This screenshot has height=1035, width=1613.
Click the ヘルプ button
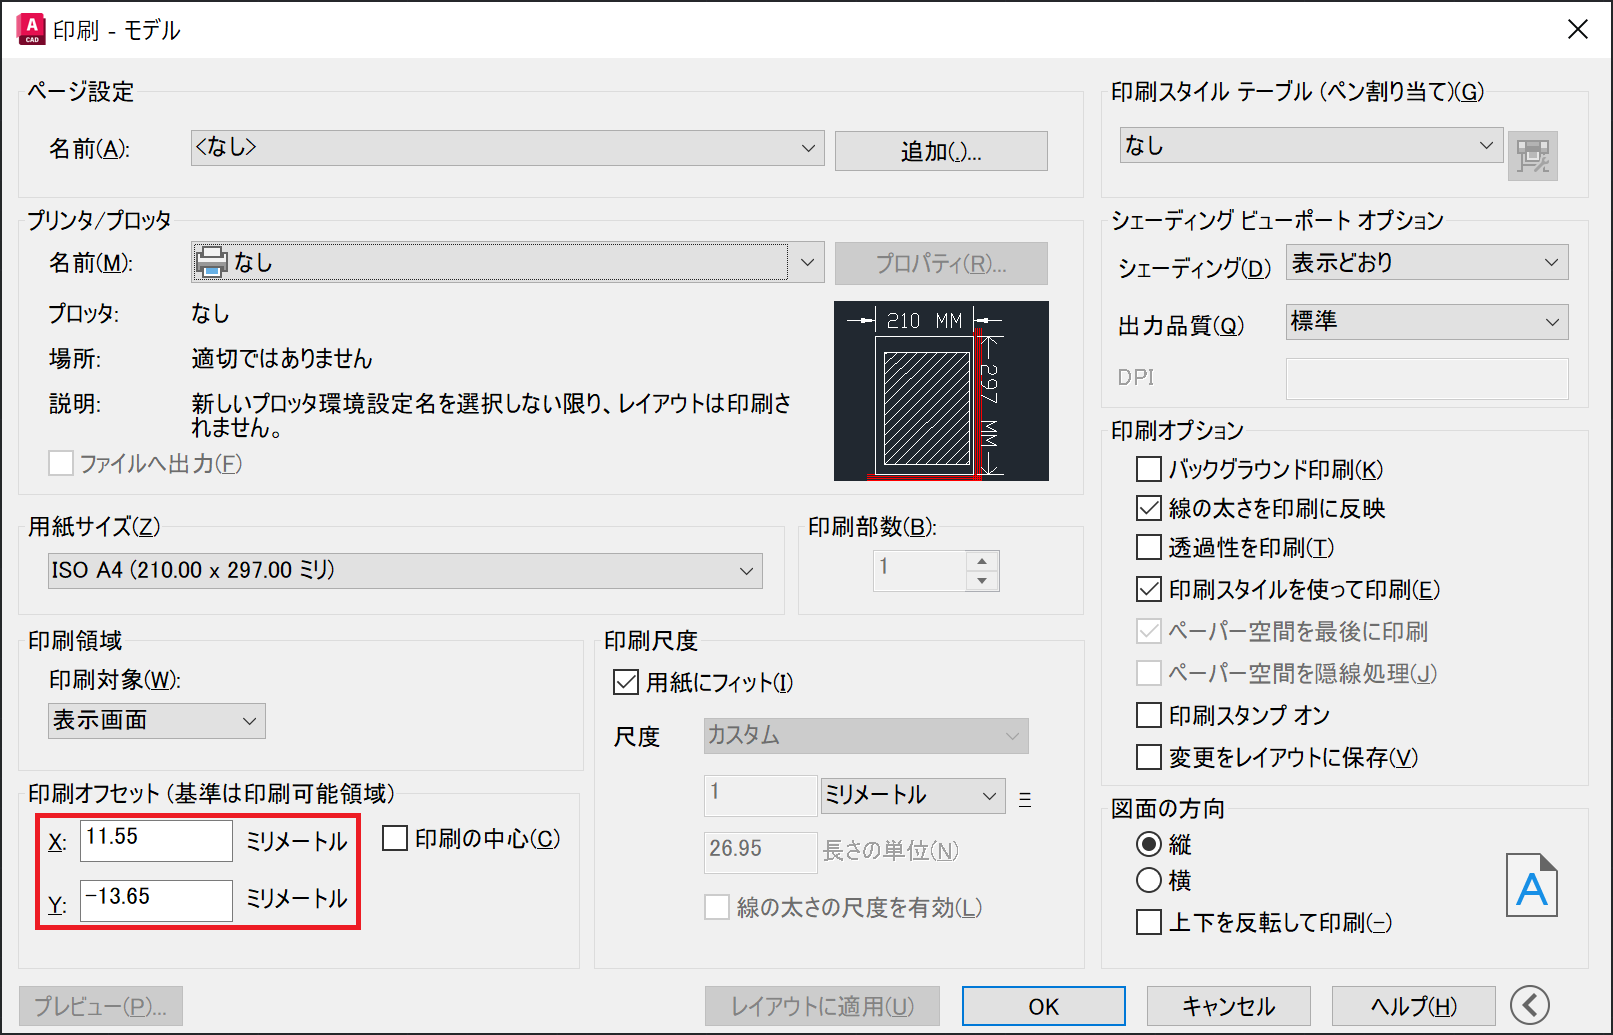click(1412, 1006)
